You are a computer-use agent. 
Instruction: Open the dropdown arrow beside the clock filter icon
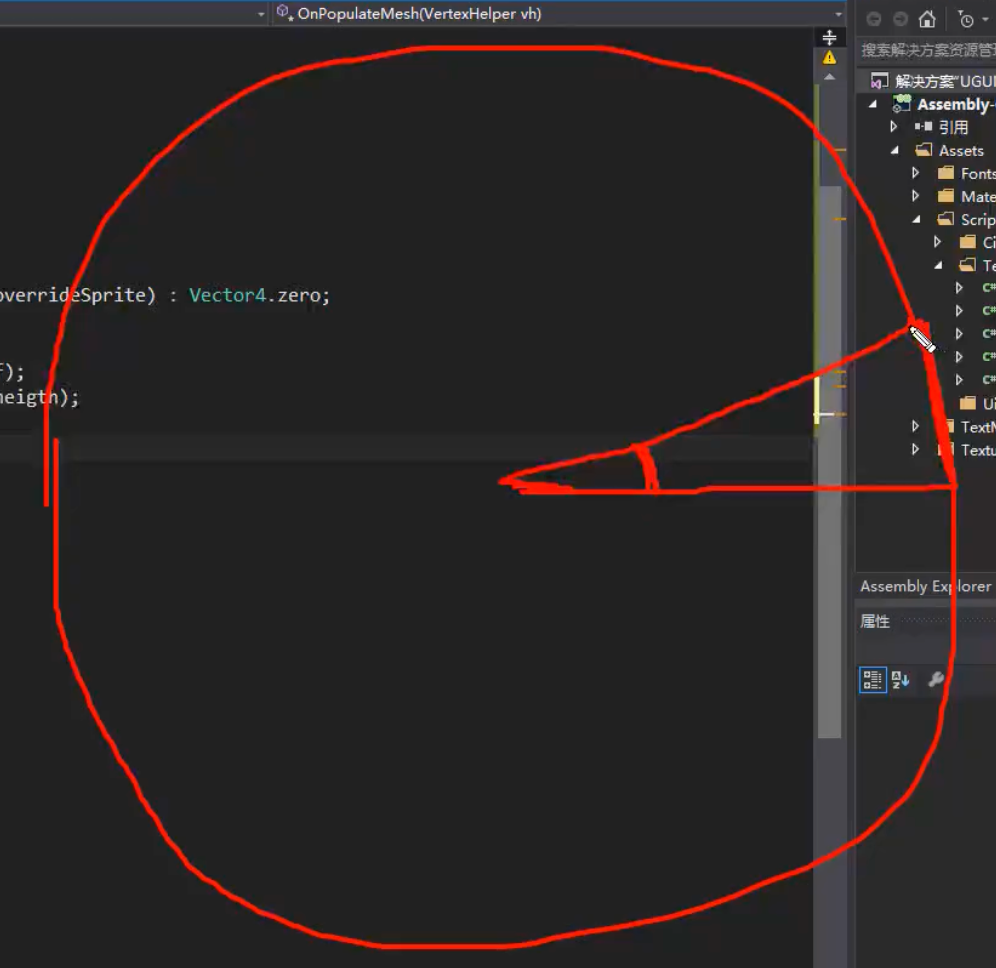tap(985, 20)
